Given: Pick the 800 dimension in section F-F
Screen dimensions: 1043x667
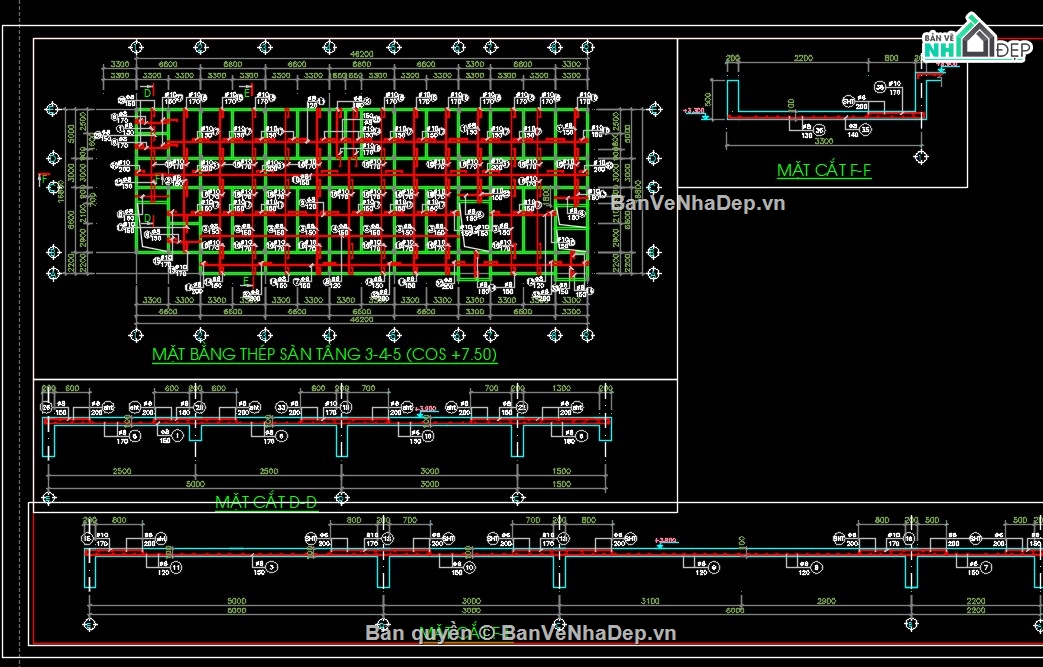Looking at the screenshot, I should (891, 59).
